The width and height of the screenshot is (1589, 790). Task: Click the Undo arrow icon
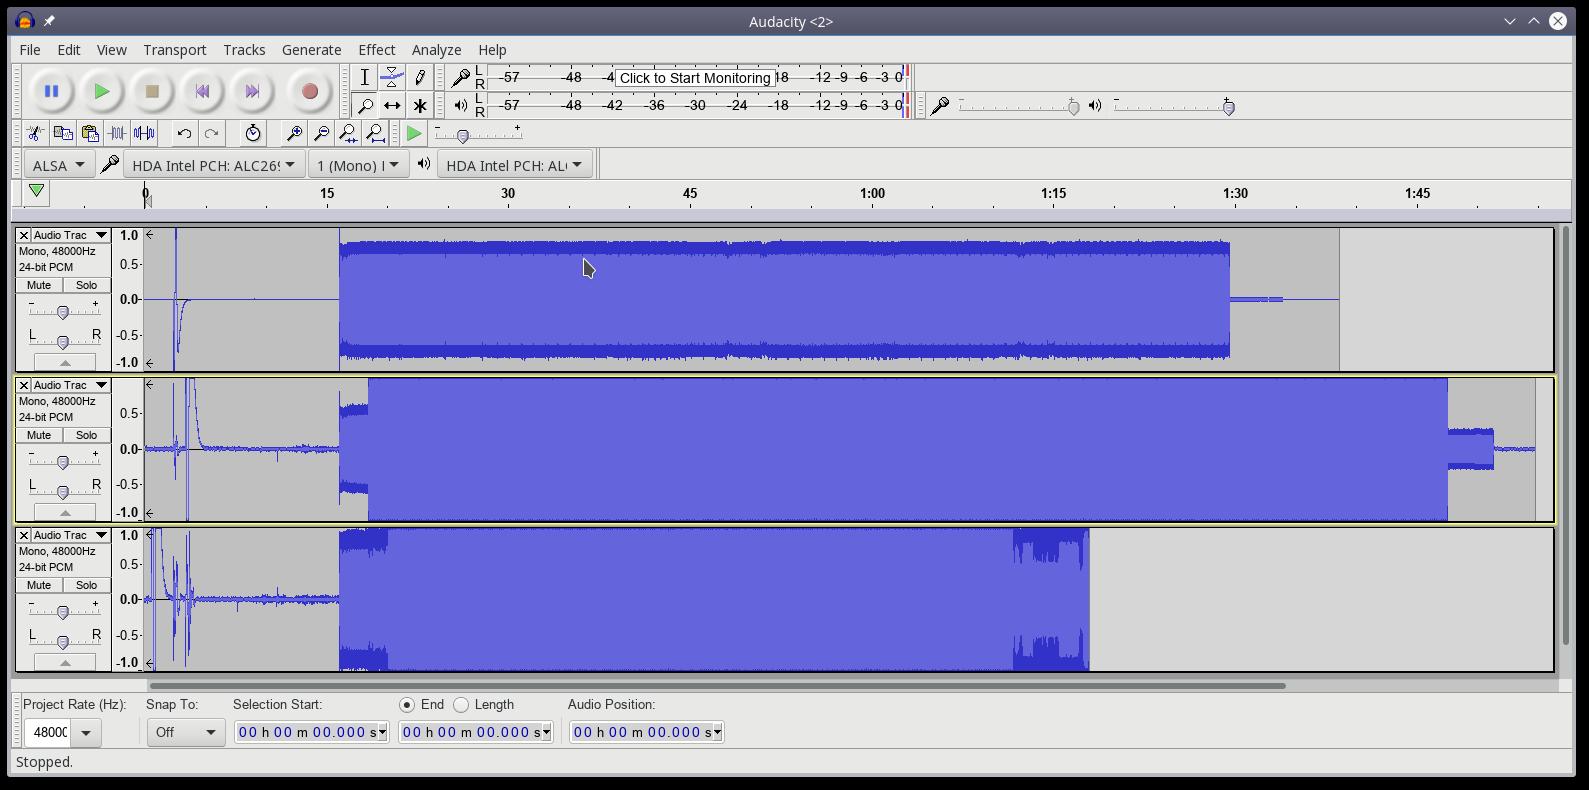(x=184, y=133)
